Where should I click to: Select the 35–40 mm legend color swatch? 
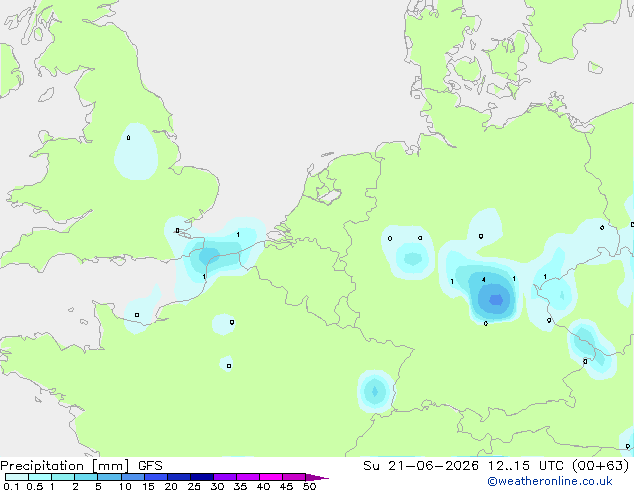coord(247,477)
